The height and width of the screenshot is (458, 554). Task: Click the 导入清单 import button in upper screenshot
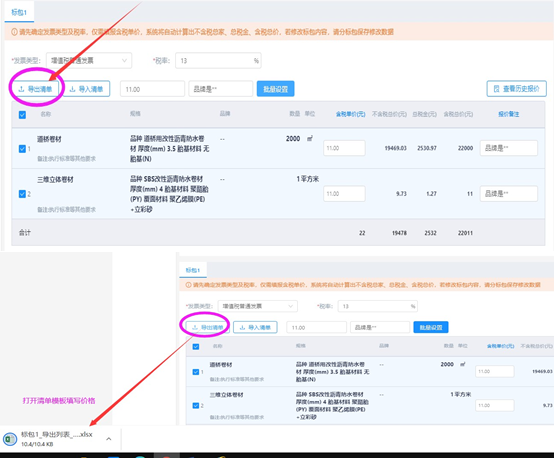(87, 89)
